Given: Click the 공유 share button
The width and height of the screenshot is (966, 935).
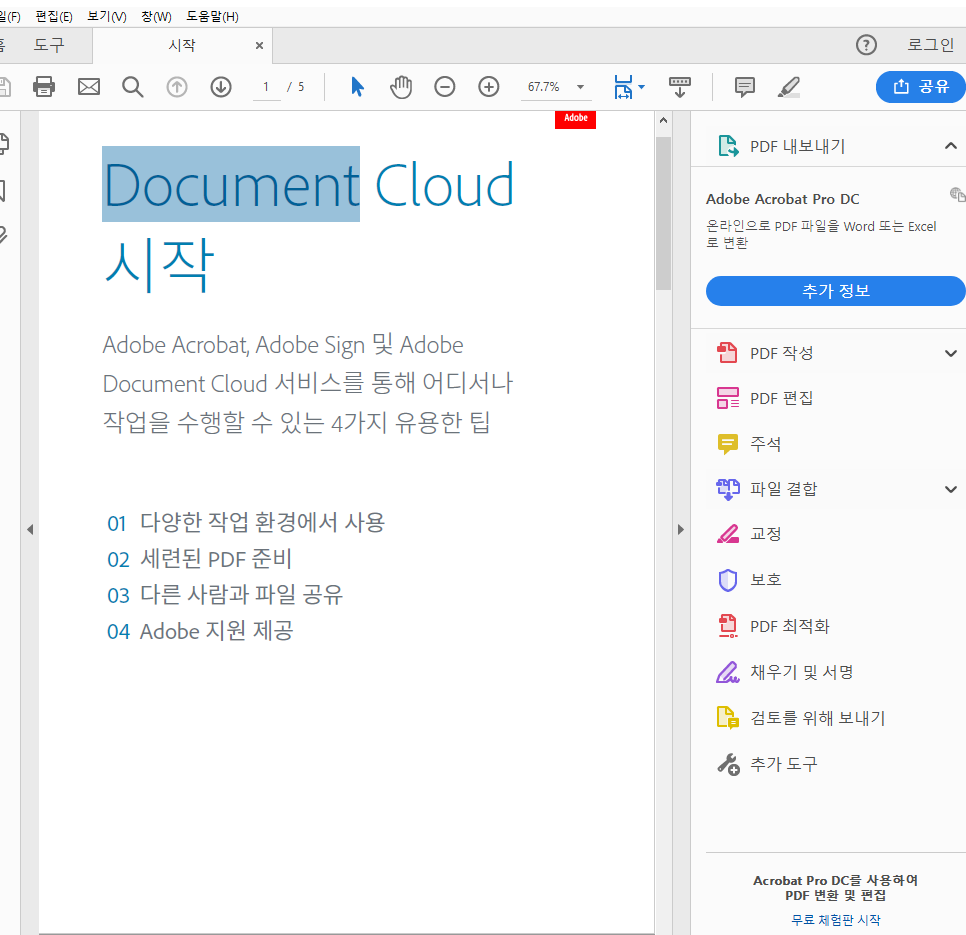Looking at the screenshot, I should click(x=920, y=87).
